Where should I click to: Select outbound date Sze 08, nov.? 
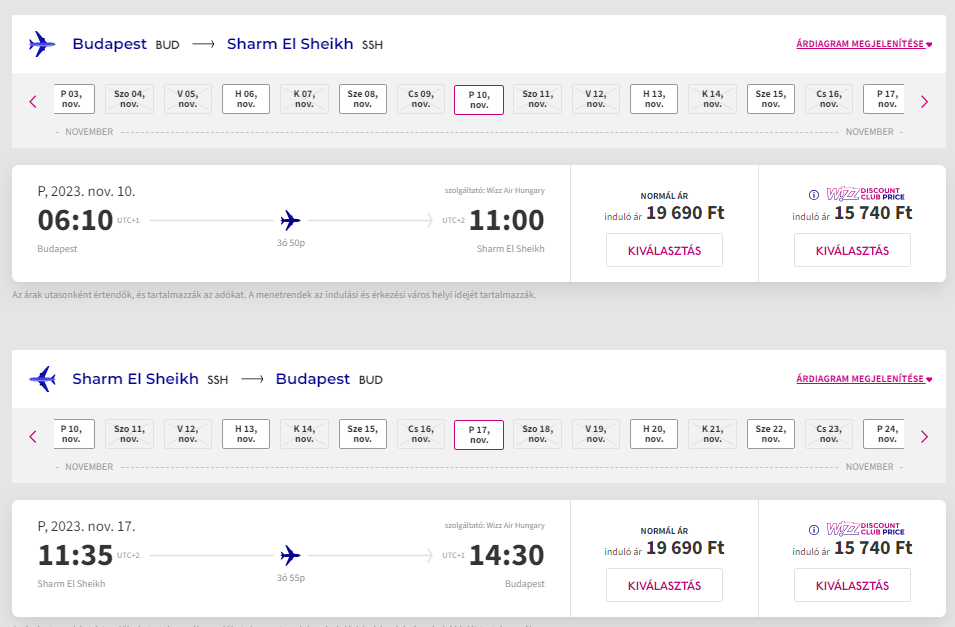[x=363, y=99]
